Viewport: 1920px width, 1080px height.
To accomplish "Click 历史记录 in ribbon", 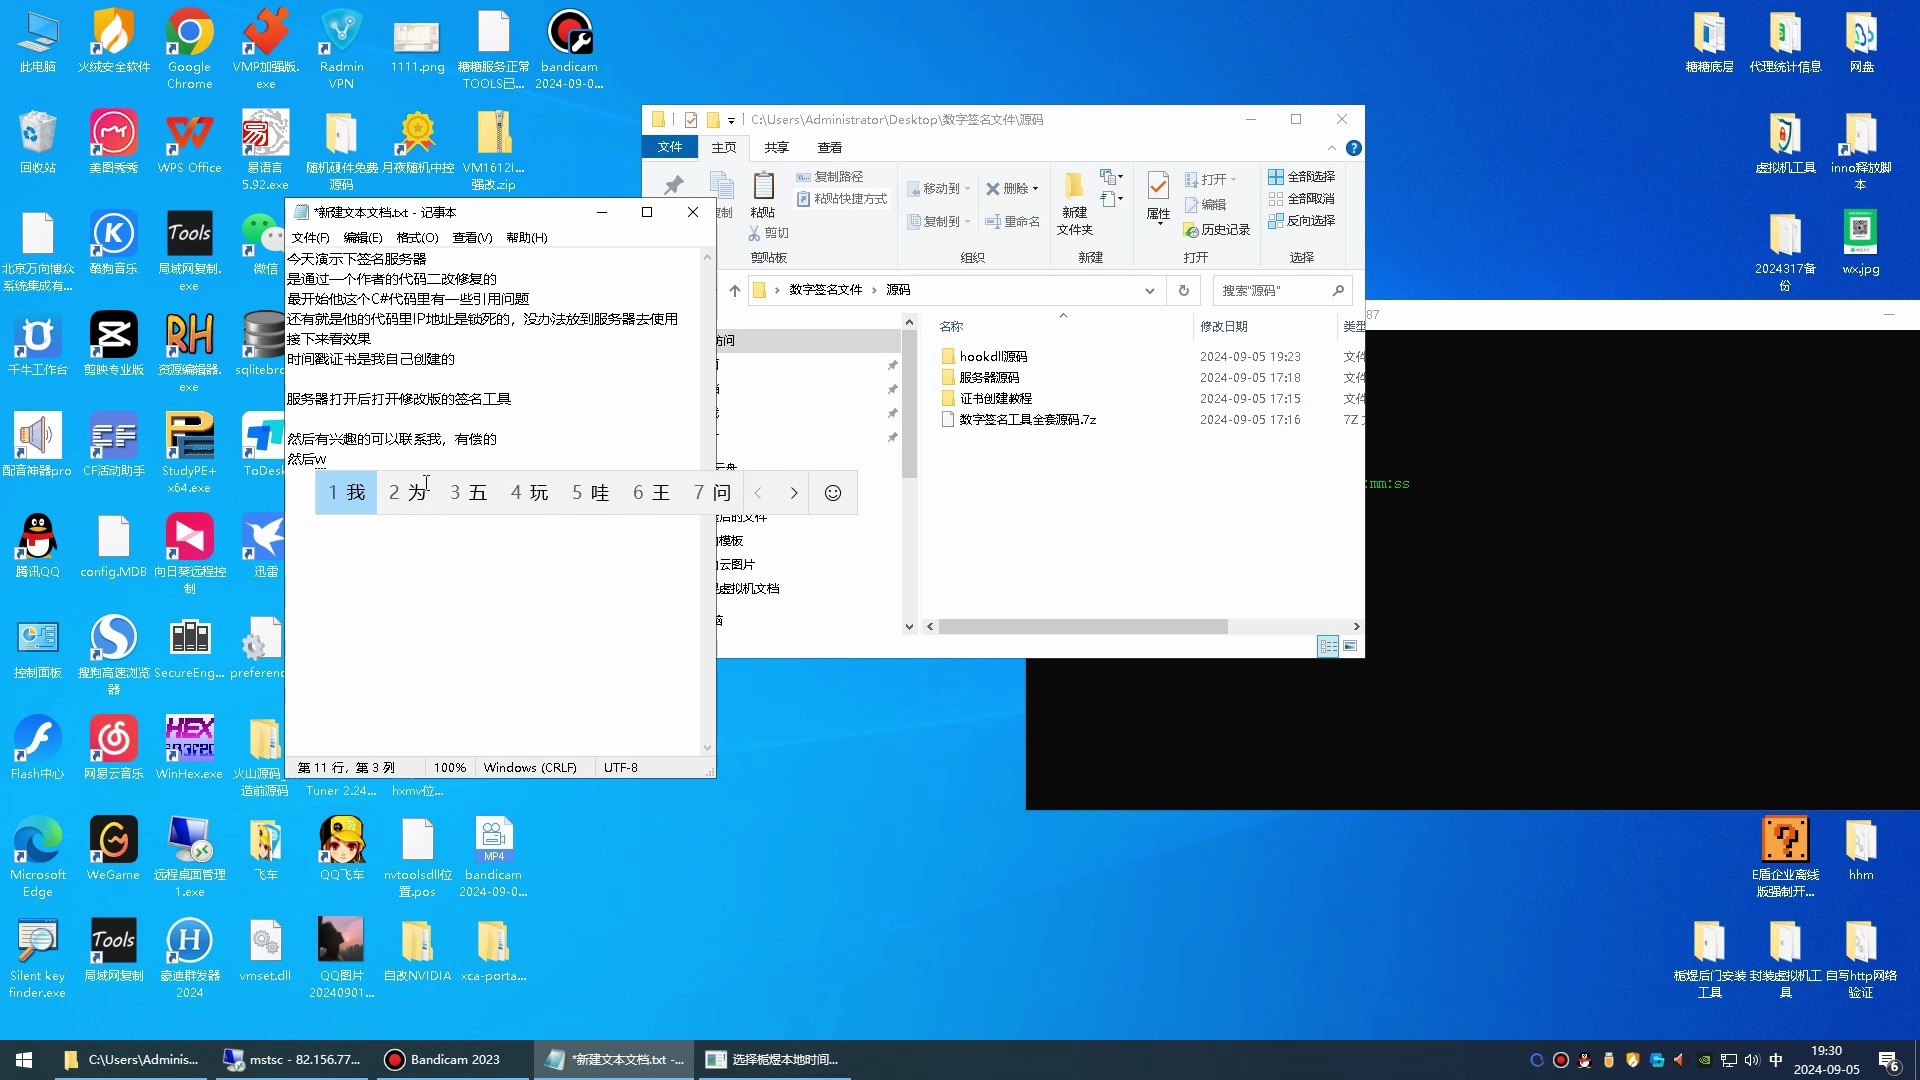I will (1216, 230).
